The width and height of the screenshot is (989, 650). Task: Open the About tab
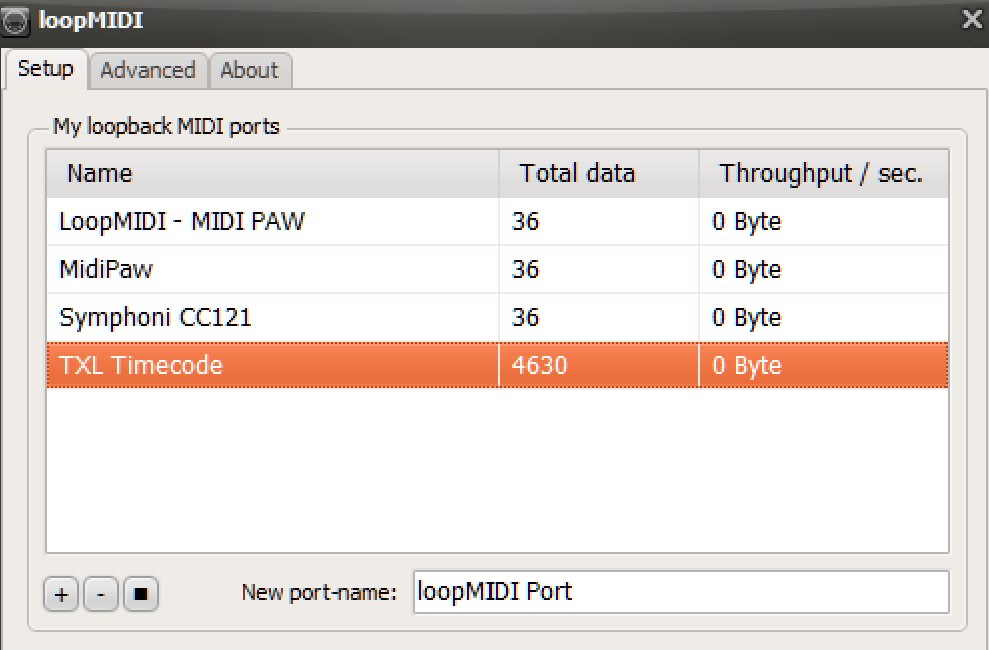249,70
